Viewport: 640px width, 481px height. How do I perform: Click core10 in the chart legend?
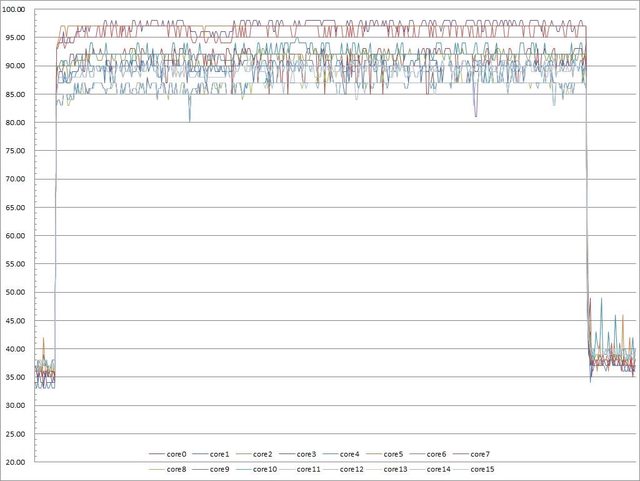tap(266, 468)
